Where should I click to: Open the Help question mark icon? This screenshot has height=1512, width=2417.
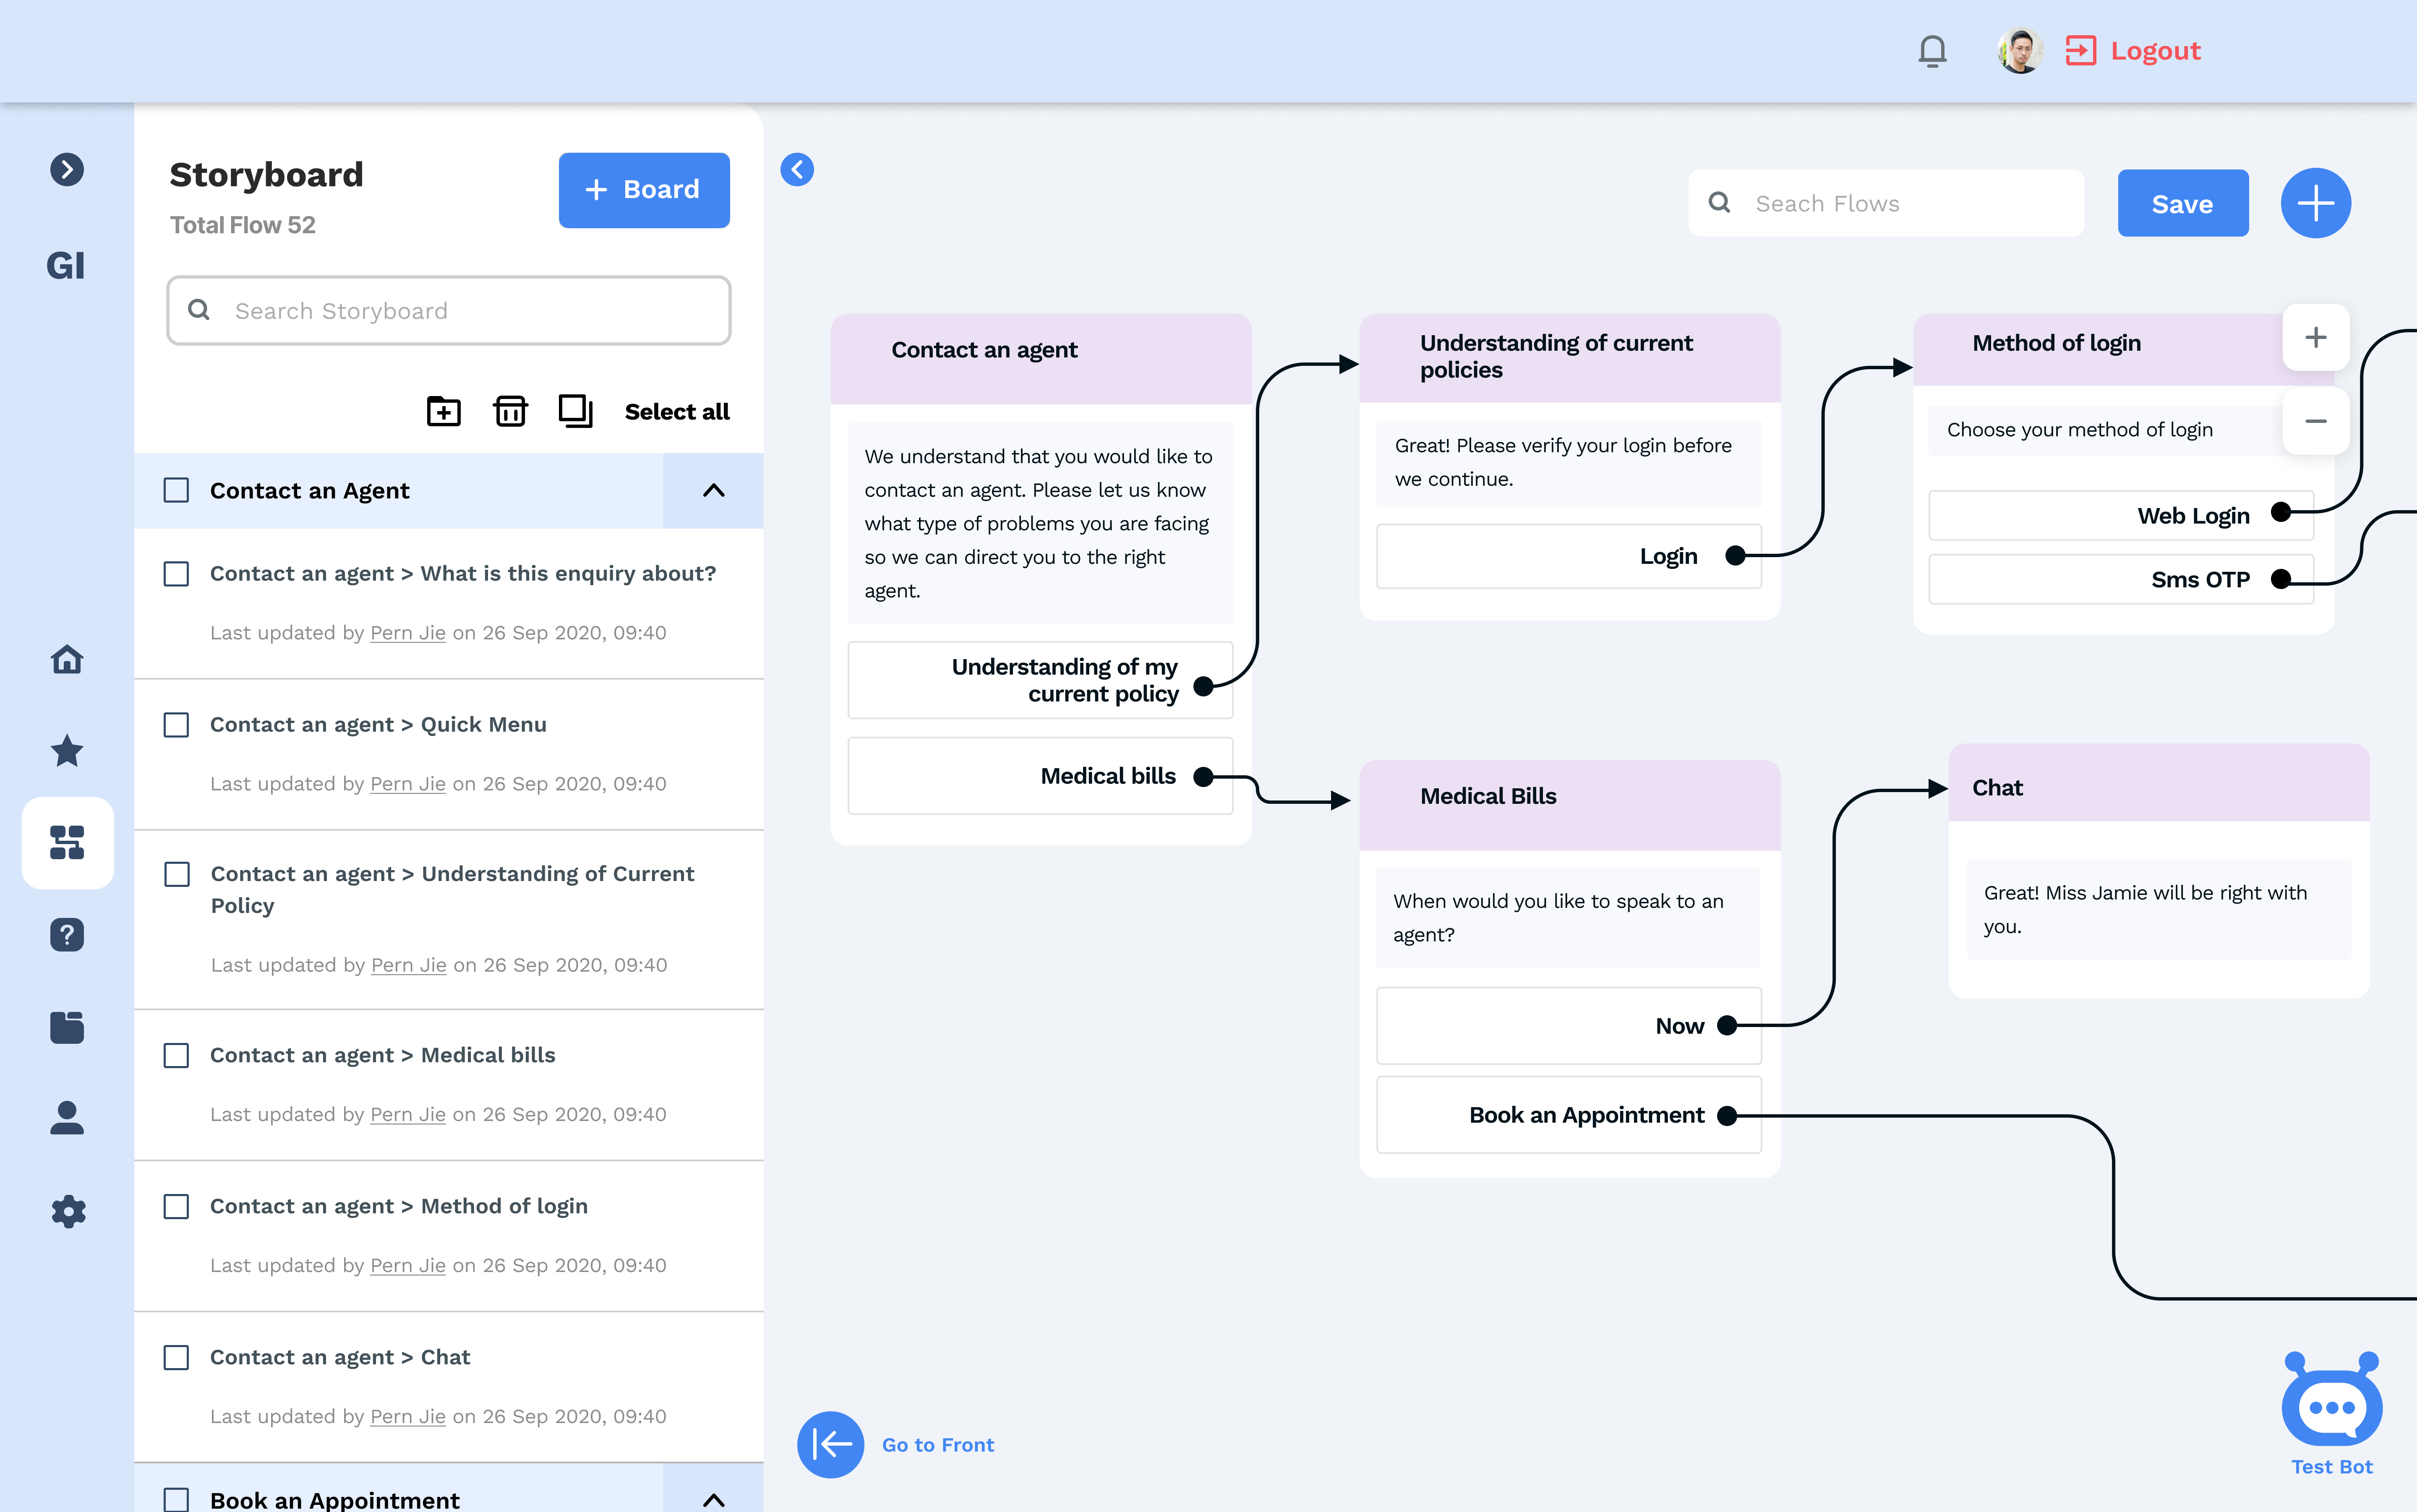click(x=67, y=935)
